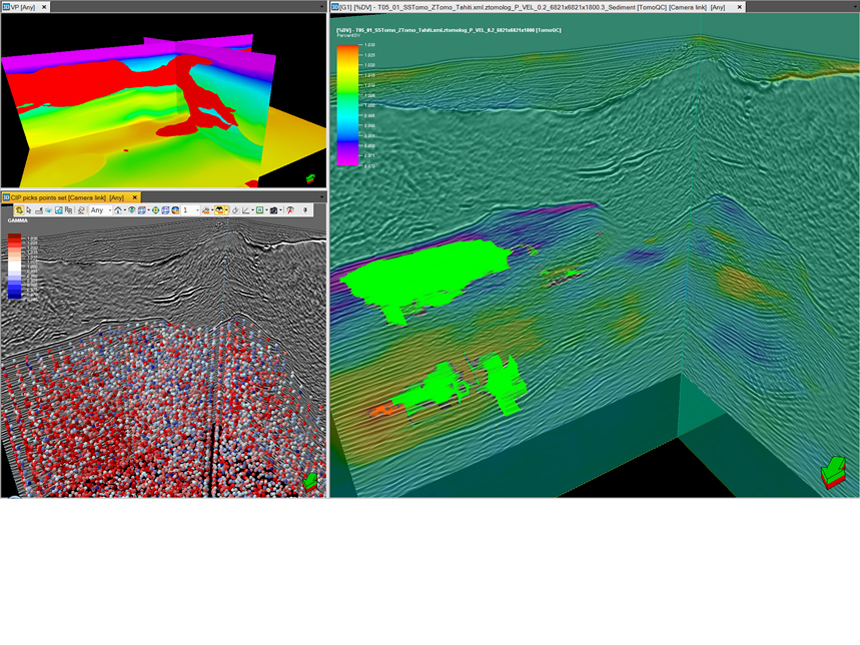Click the green orientation arrow in VEL viewer
The width and height of the screenshot is (860, 645).
pos(832,471)
